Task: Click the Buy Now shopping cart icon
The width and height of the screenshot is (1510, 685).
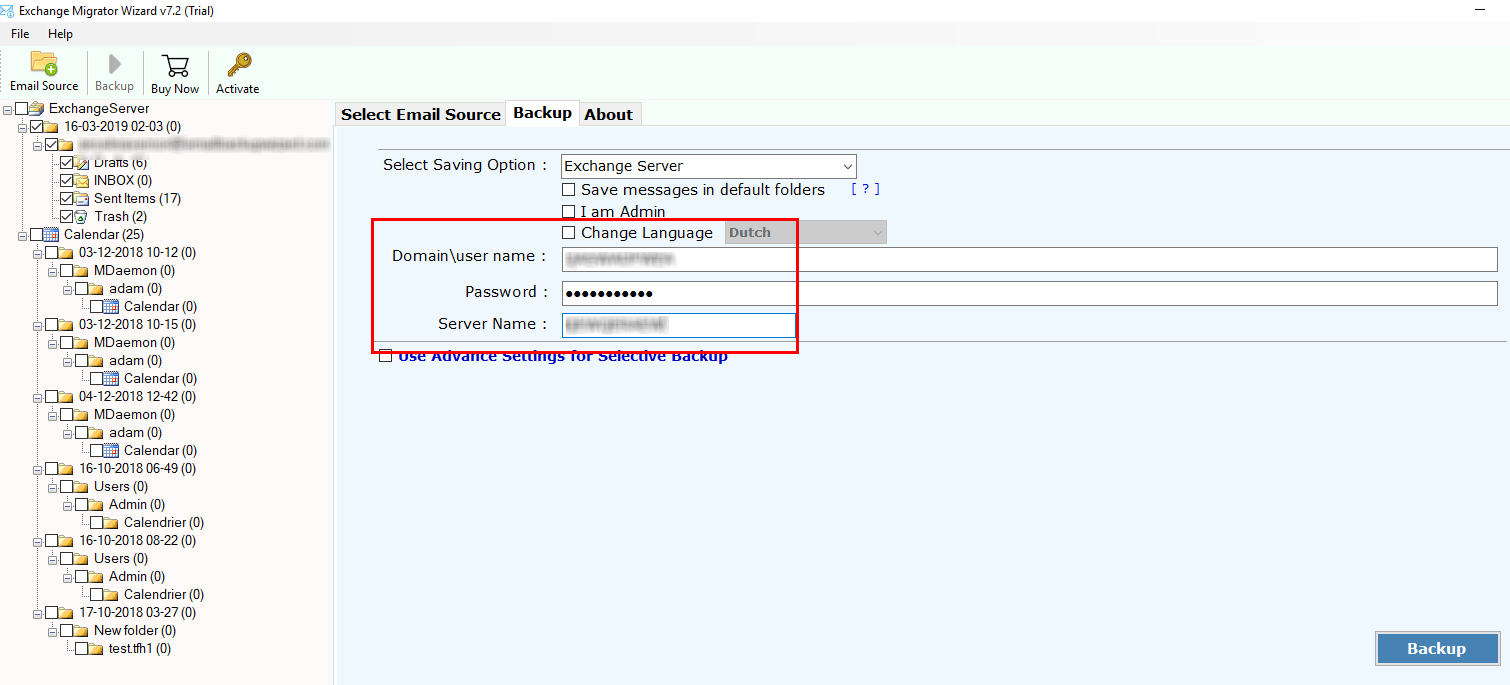Action: (x=175, y=72)
